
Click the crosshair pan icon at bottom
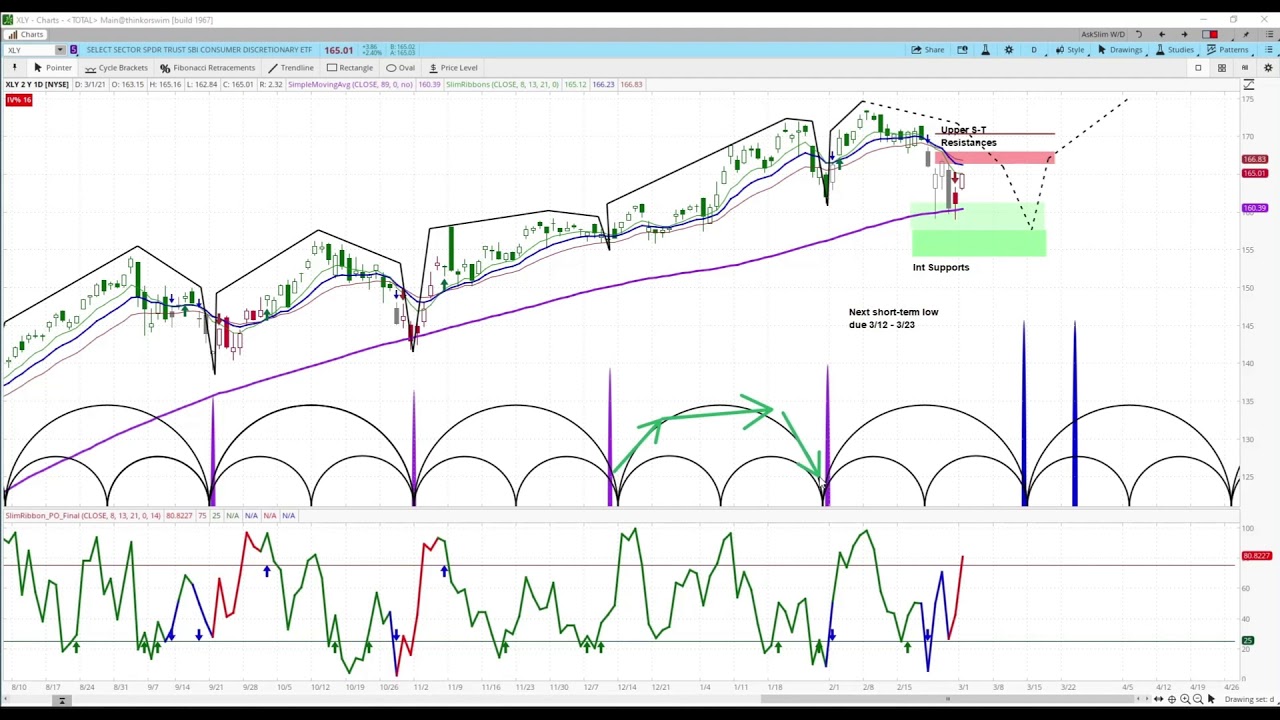pos(1171,699)
